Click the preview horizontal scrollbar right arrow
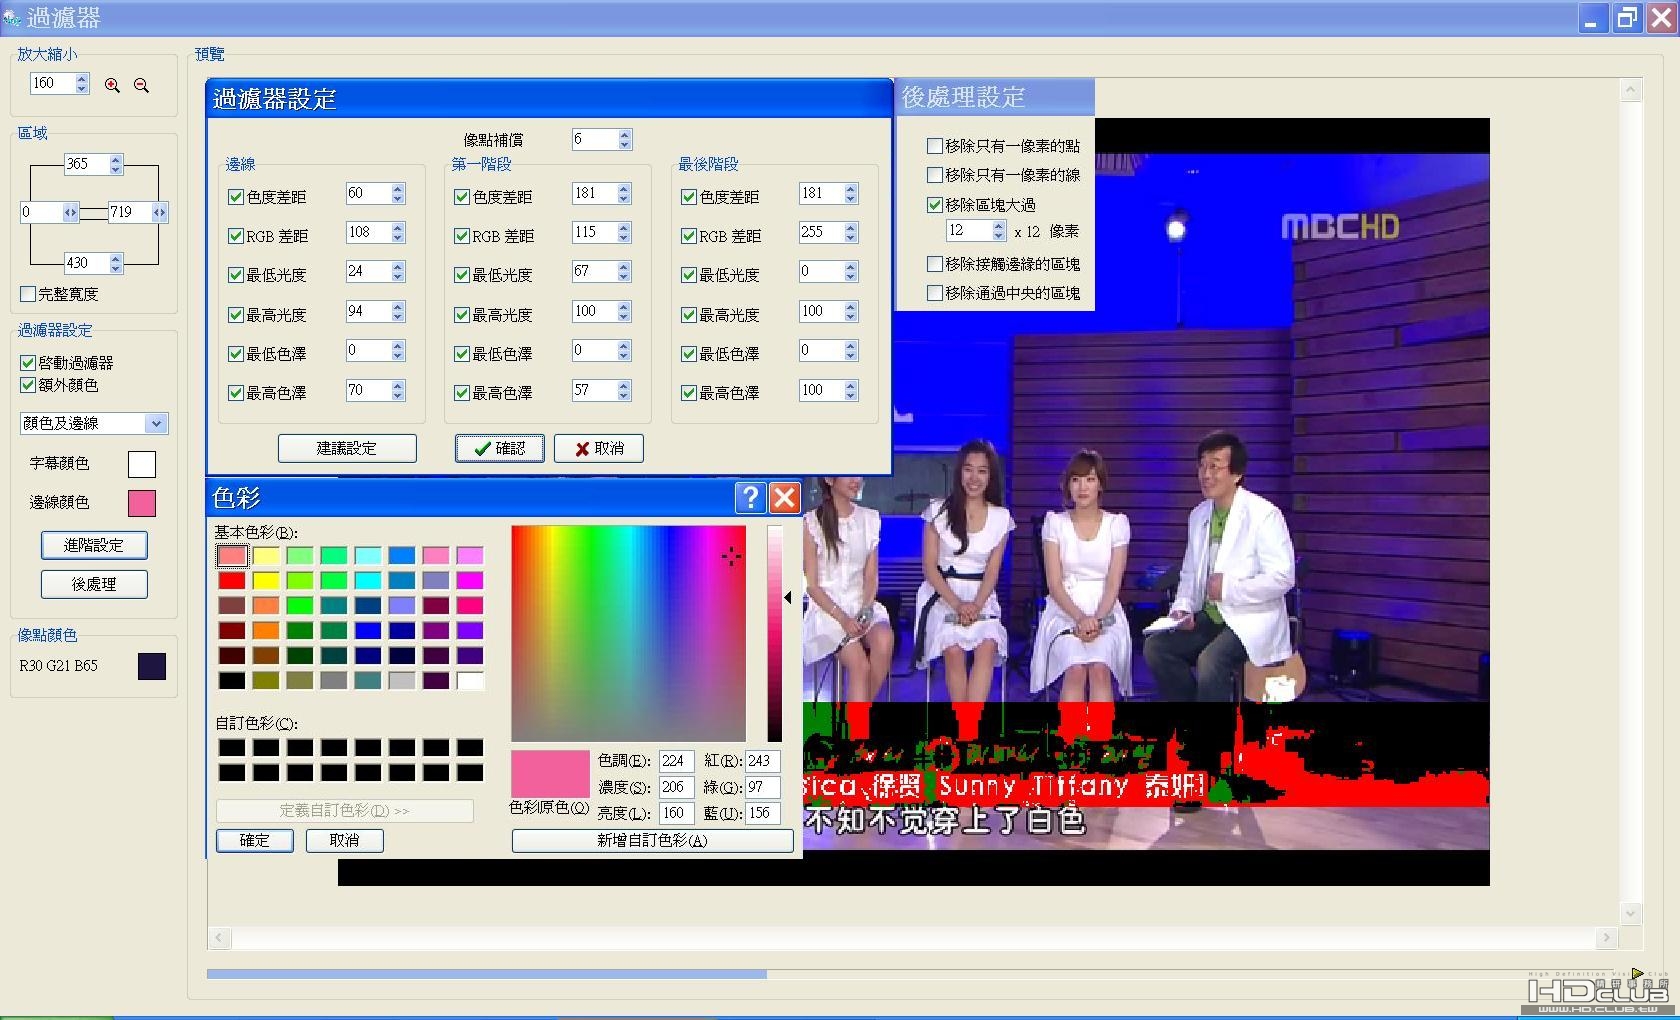 (x=1607, y=938)
